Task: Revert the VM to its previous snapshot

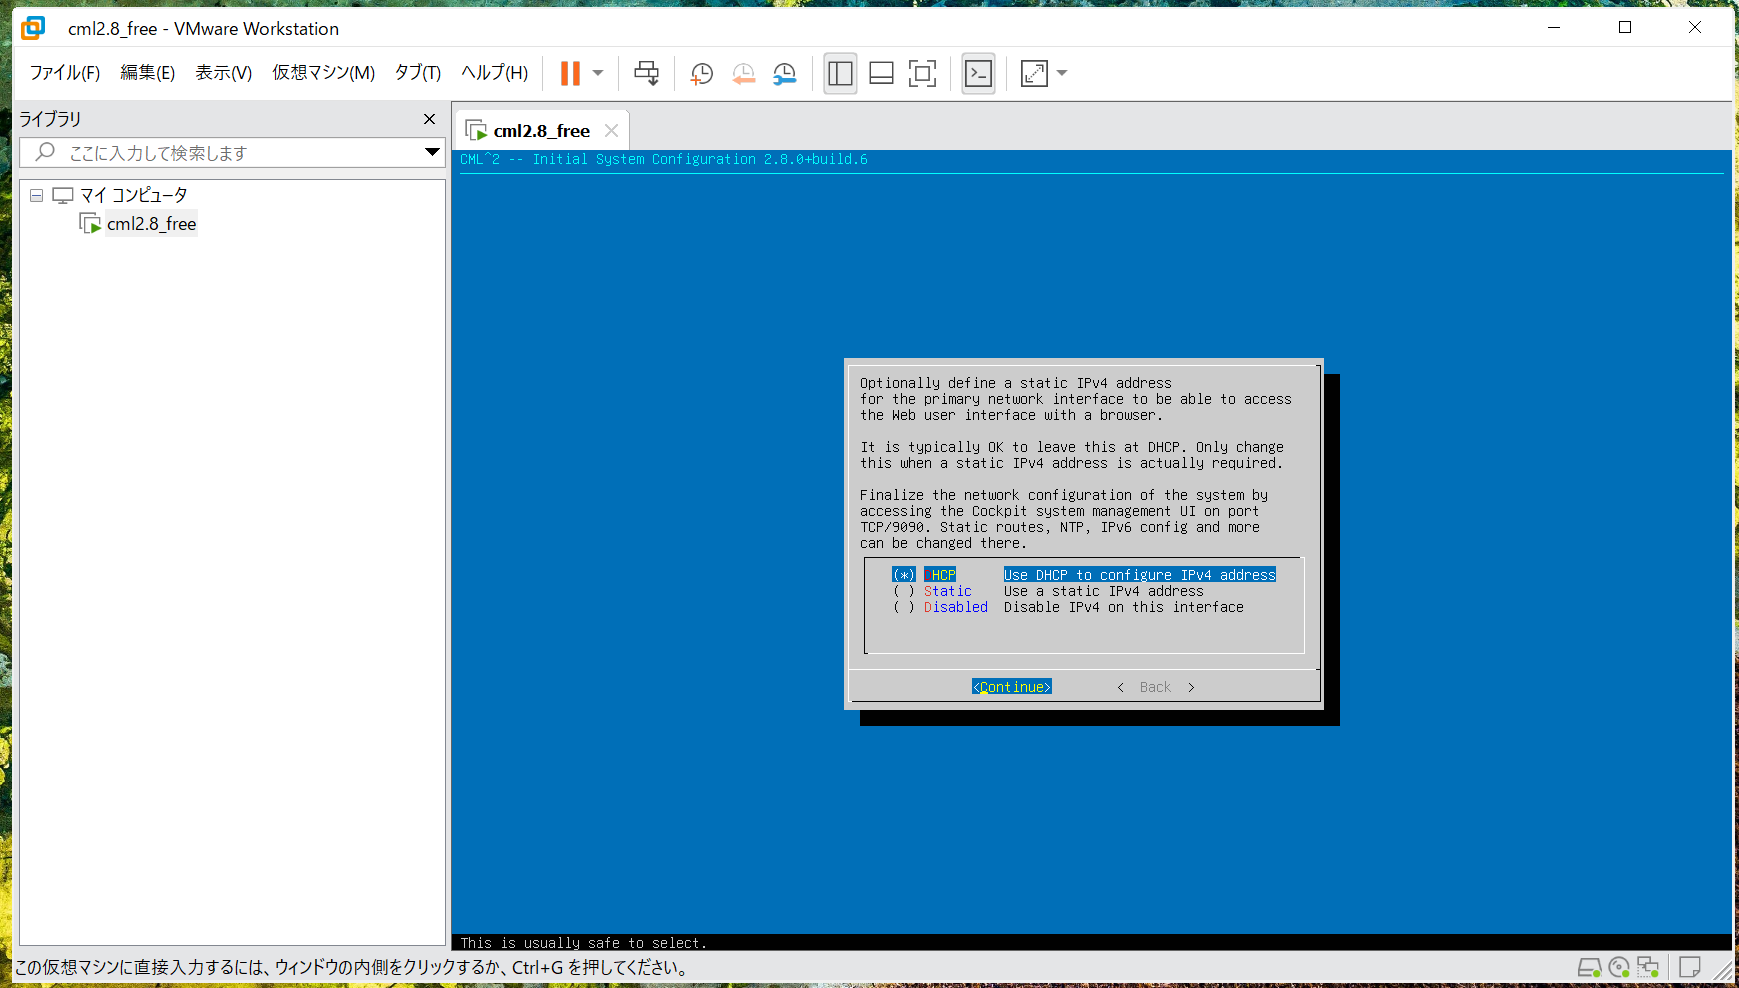Action: click(744, 73)
